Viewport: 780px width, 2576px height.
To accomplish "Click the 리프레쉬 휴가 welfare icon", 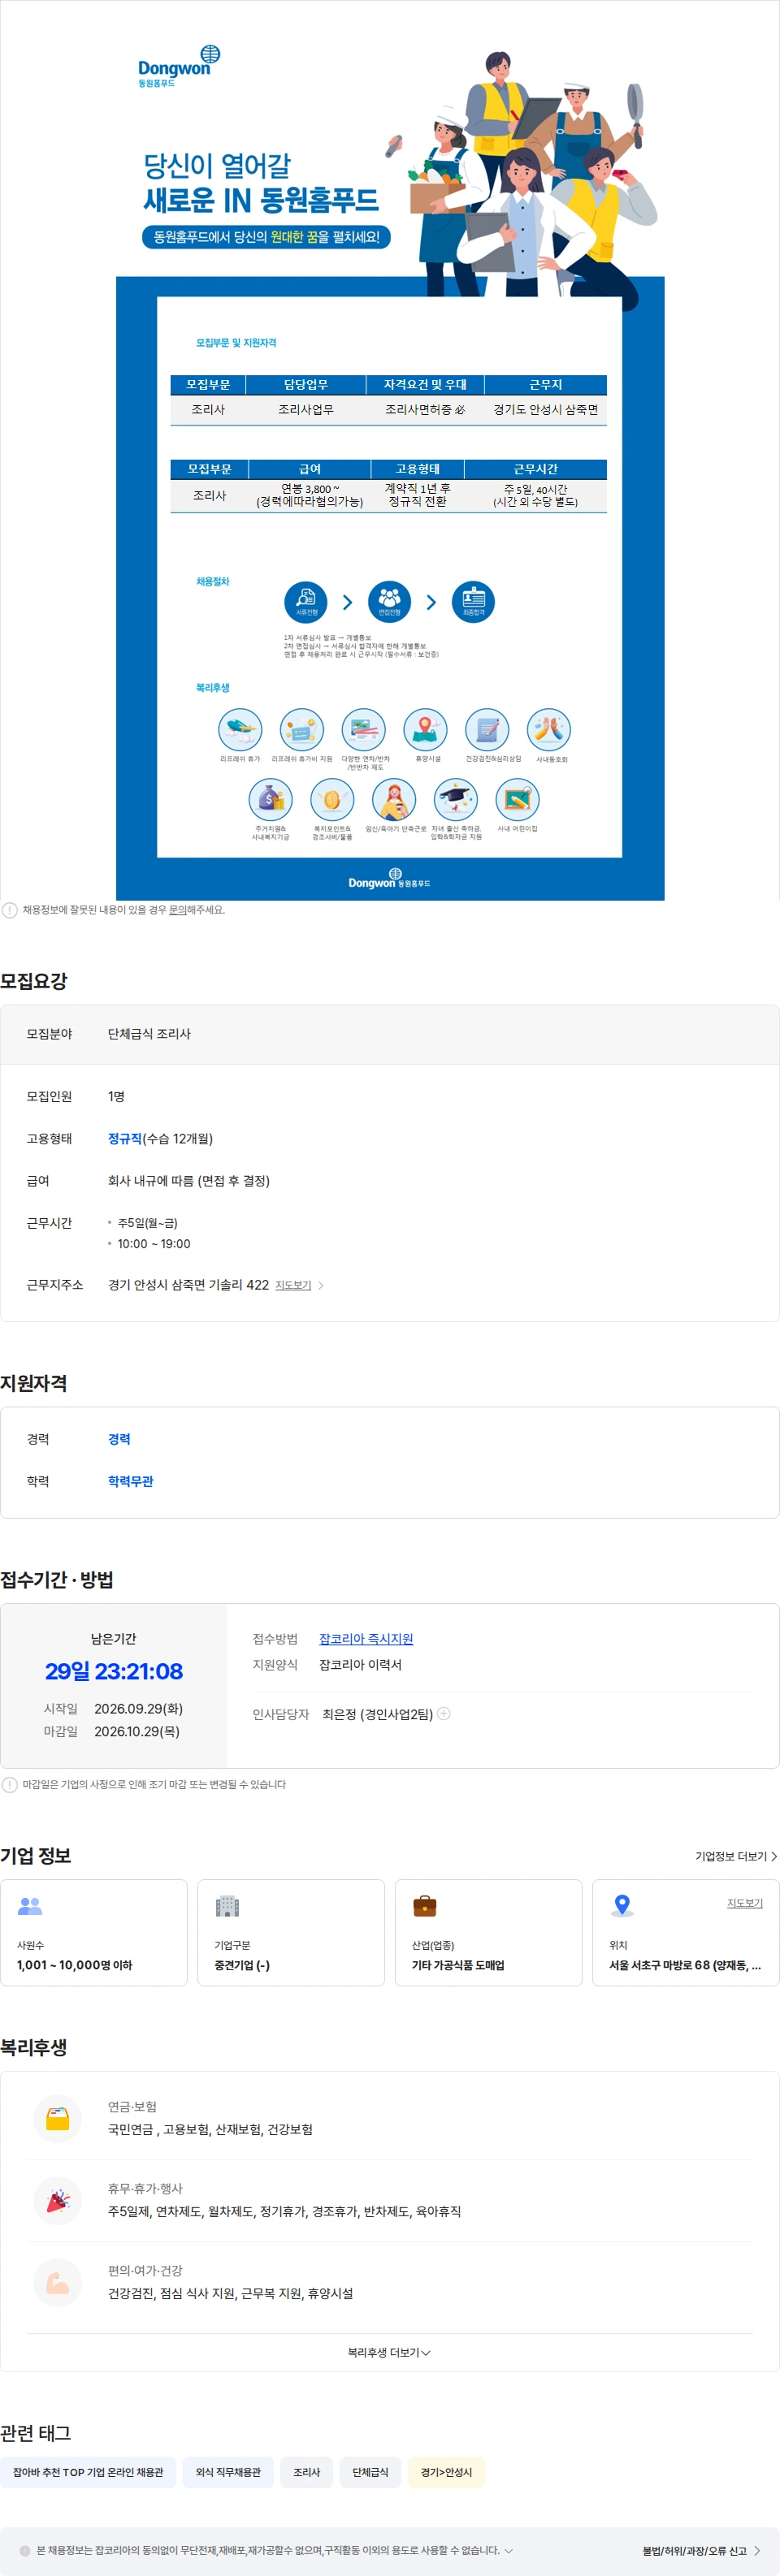I will click(x=240, y=730).
